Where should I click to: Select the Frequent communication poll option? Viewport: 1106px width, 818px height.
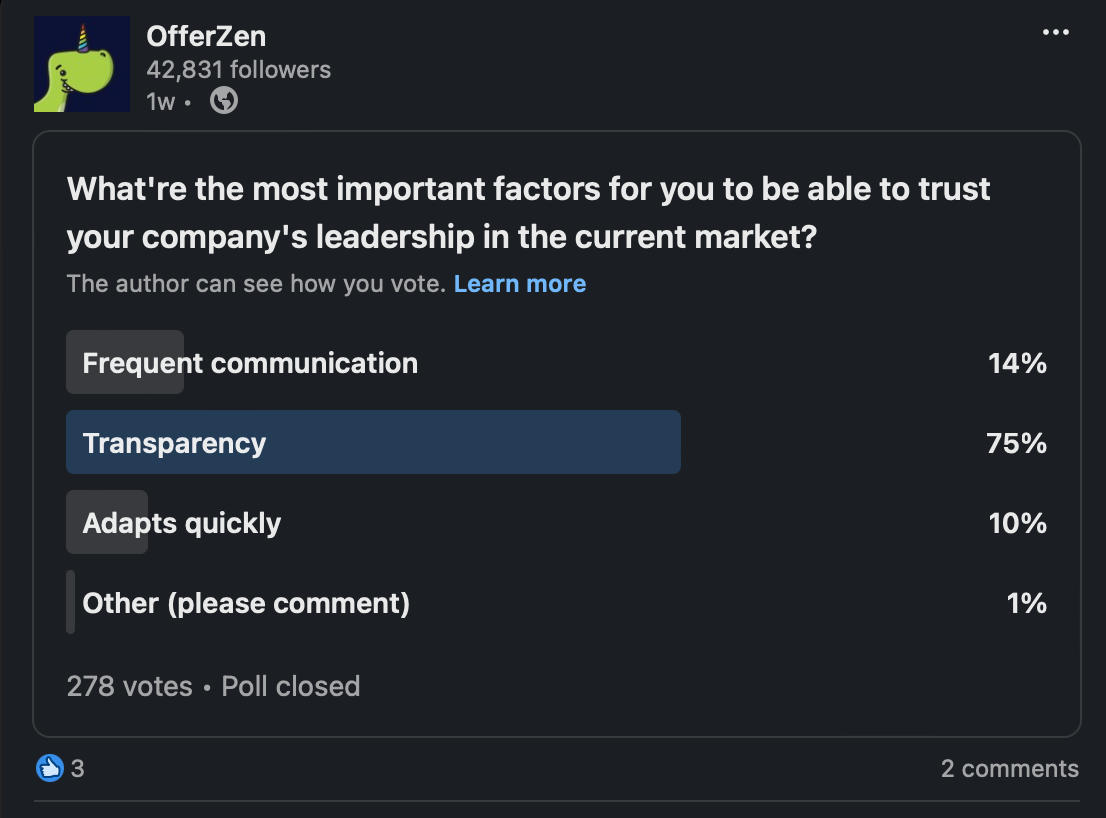tap(250, 363)
